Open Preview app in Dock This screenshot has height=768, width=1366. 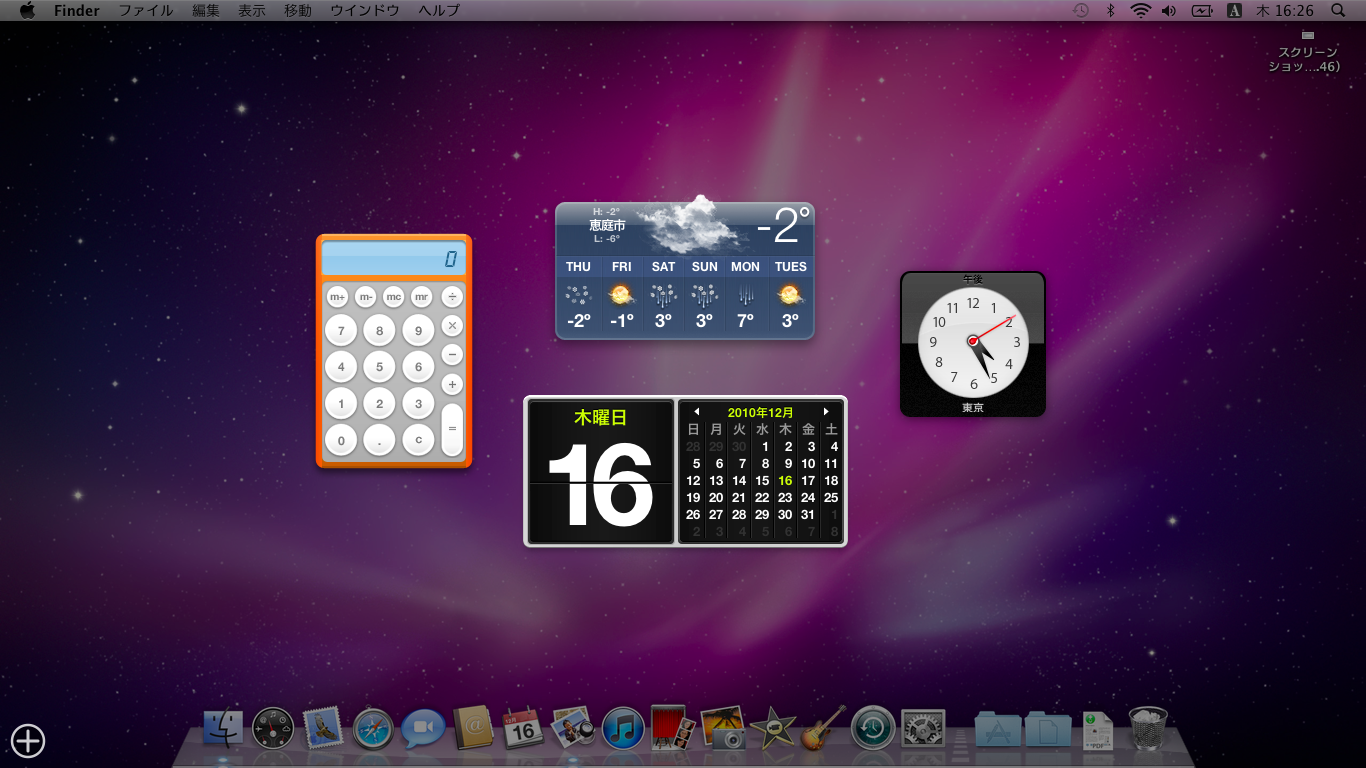click(x=573, y=727)
